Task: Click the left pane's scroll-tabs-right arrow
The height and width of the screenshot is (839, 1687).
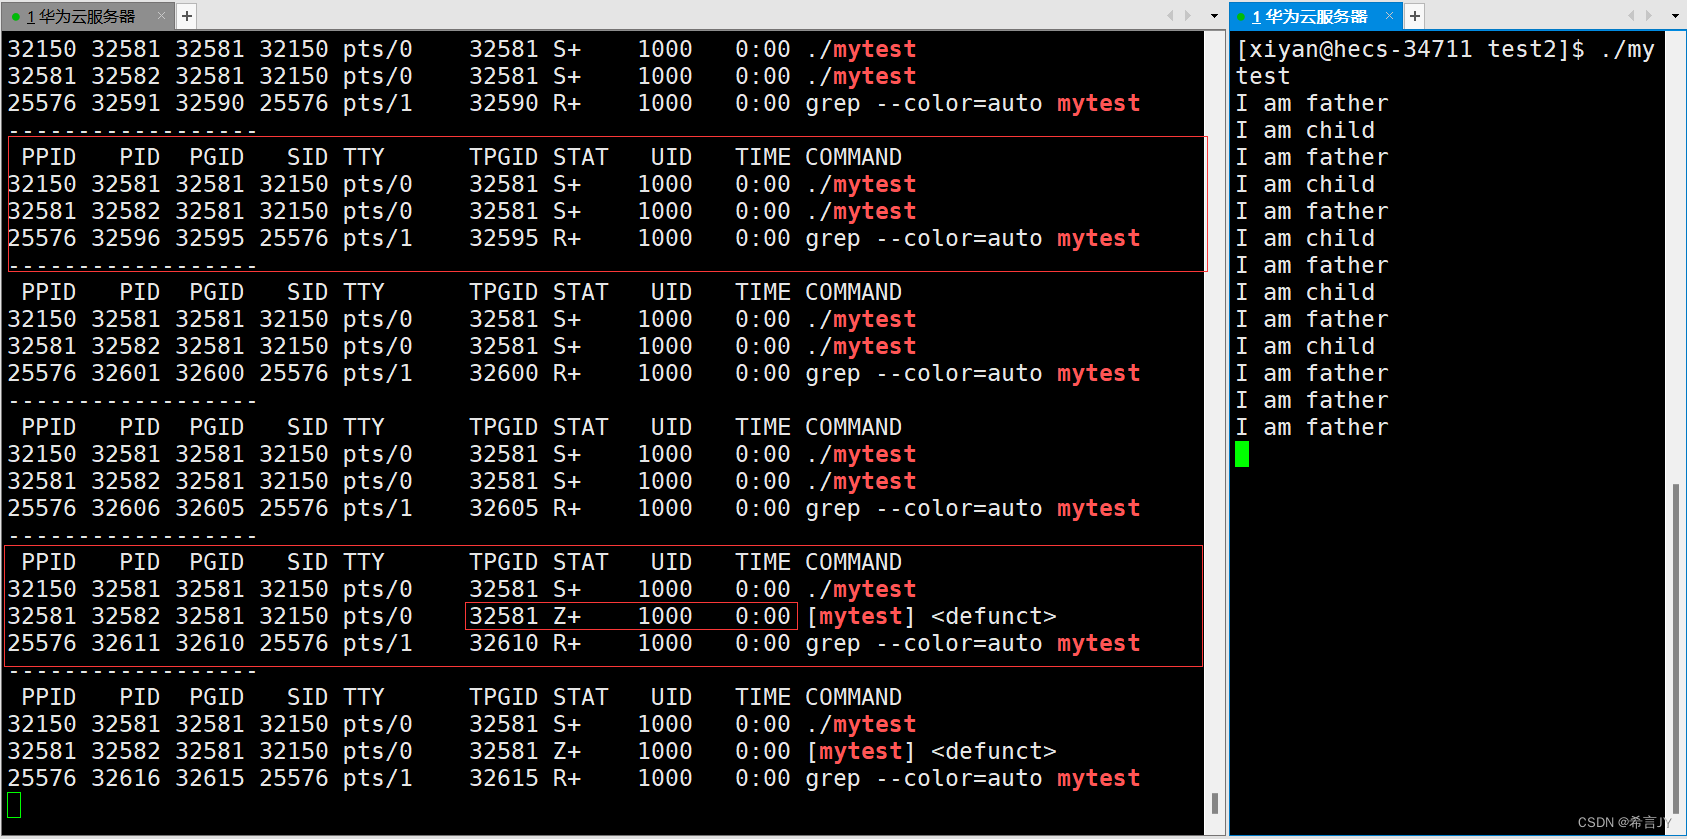Action: (1188, 16)
